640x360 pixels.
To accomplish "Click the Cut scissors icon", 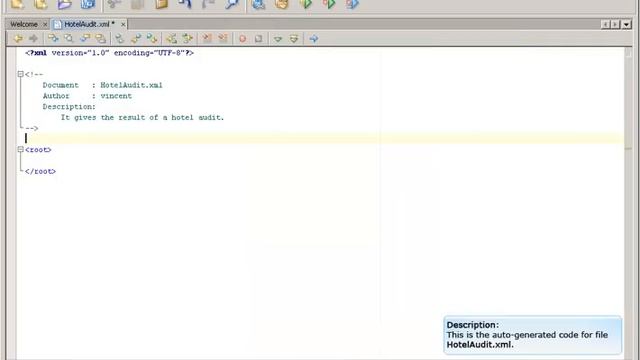I will [114, 4].
